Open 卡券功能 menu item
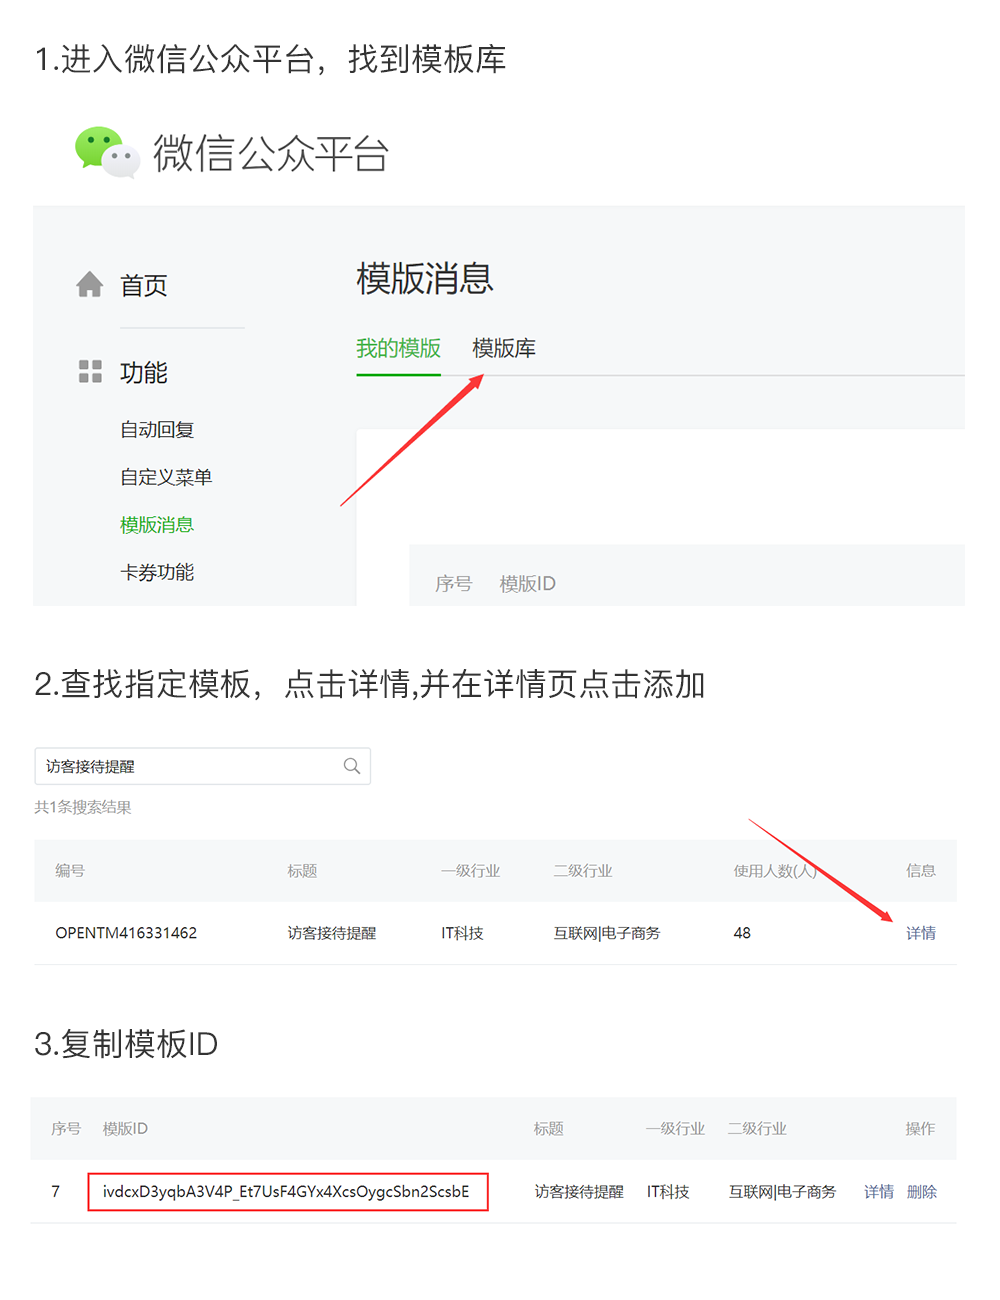 coord(157,573)
